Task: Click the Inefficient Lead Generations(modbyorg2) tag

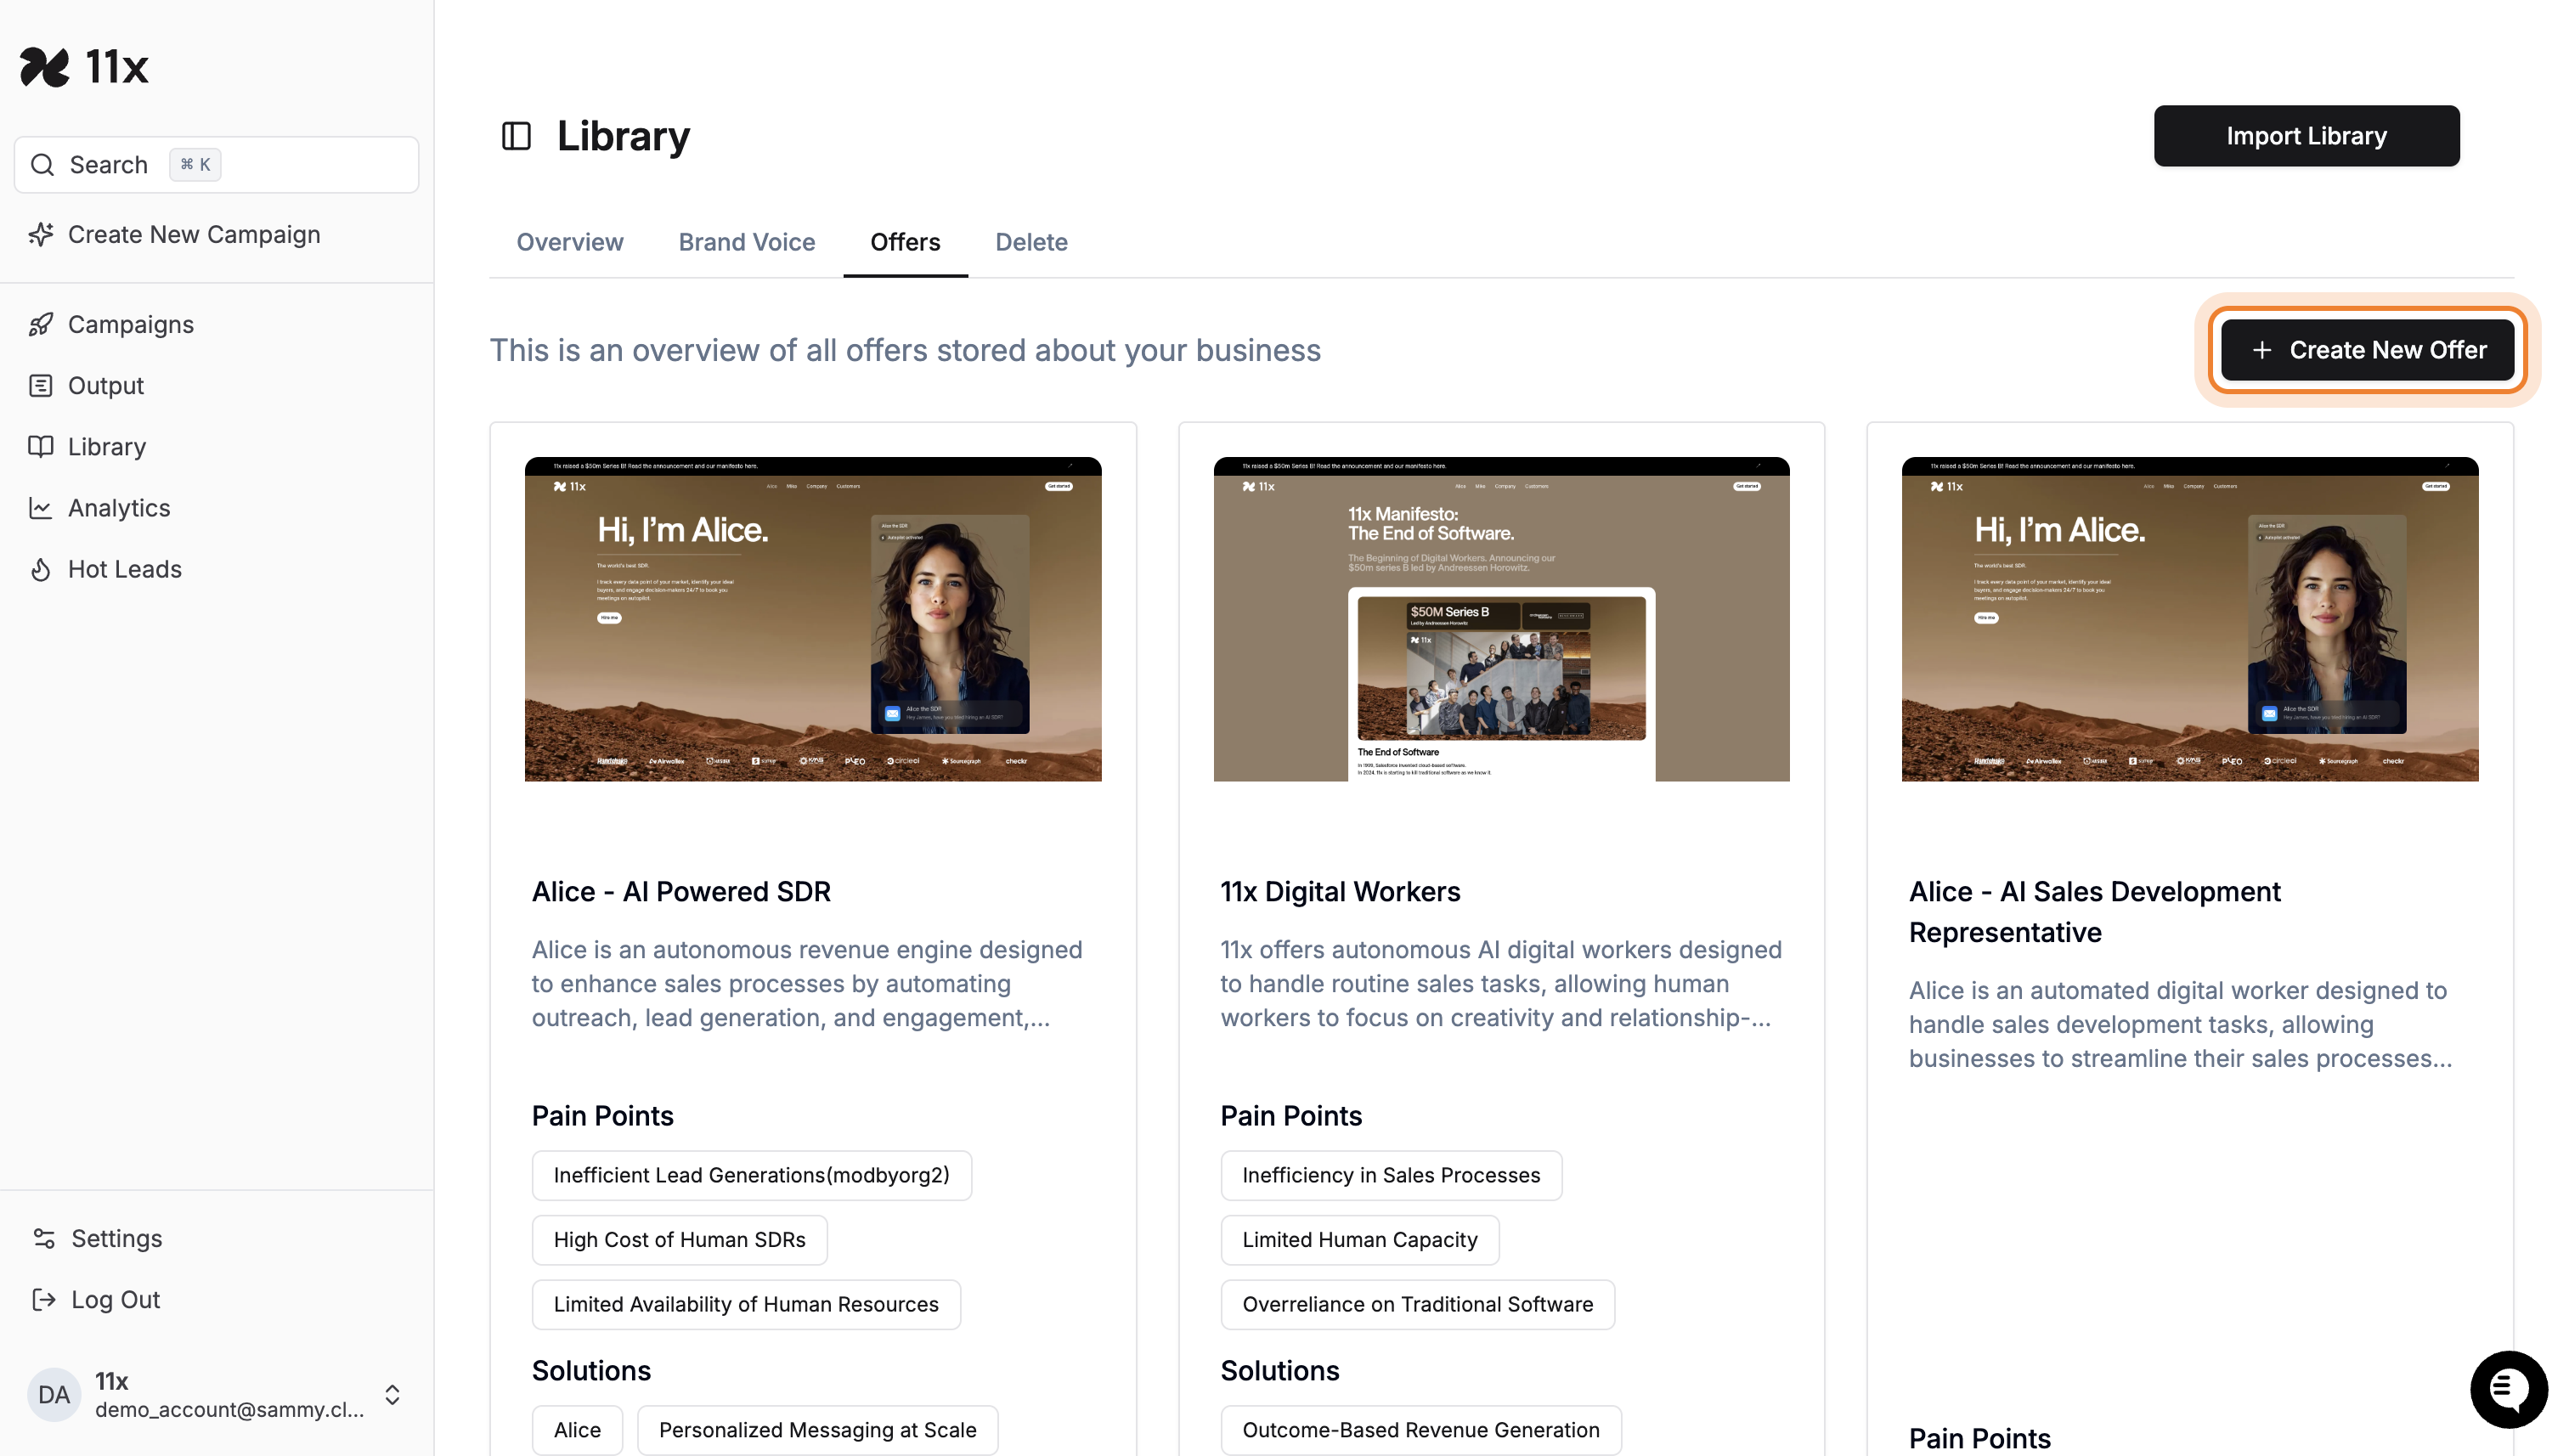Action: click(x=752, y=1175)
